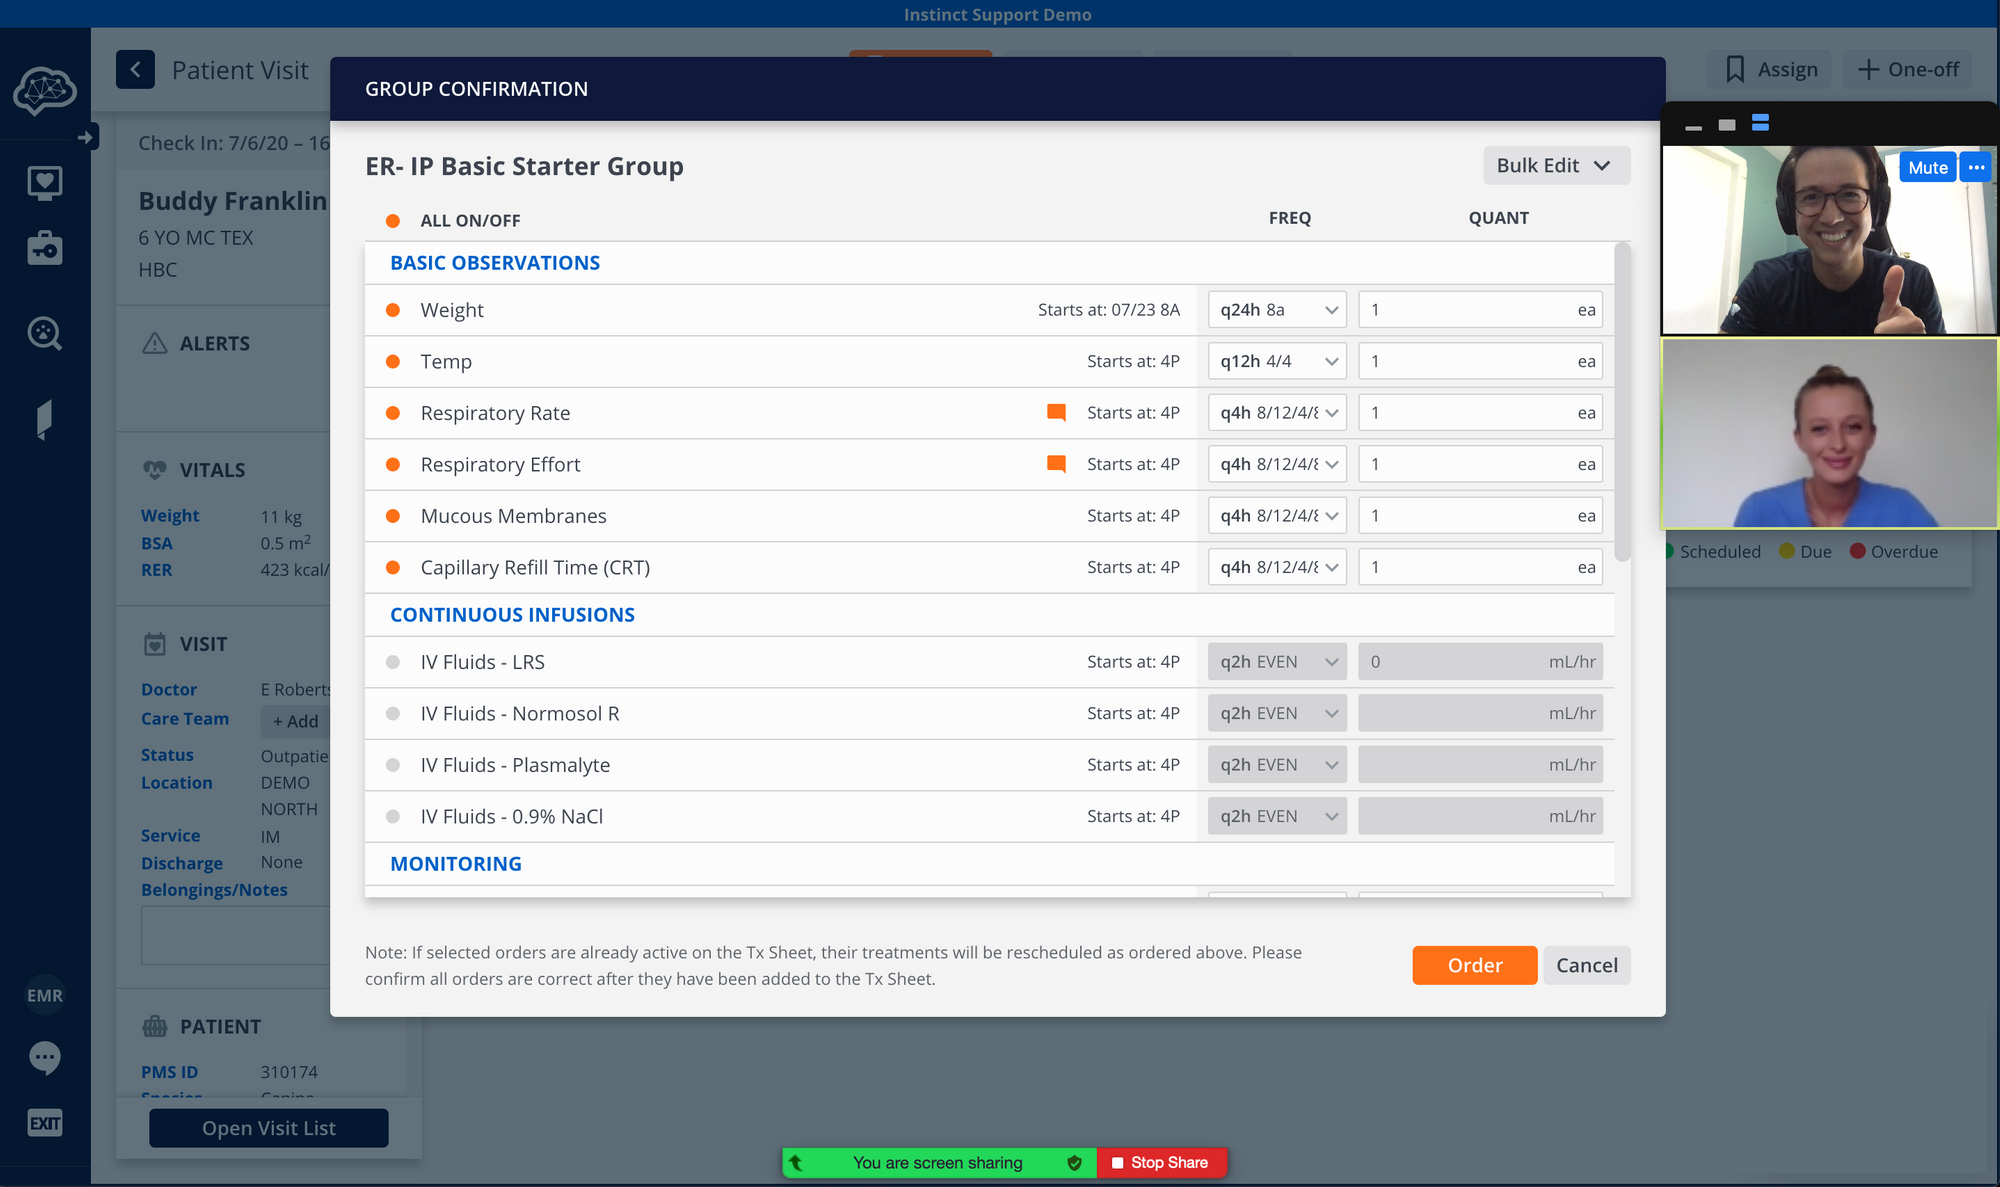
Task: Click Cancel to dismiss group confirmation
Action: (x=1586, y=965)
